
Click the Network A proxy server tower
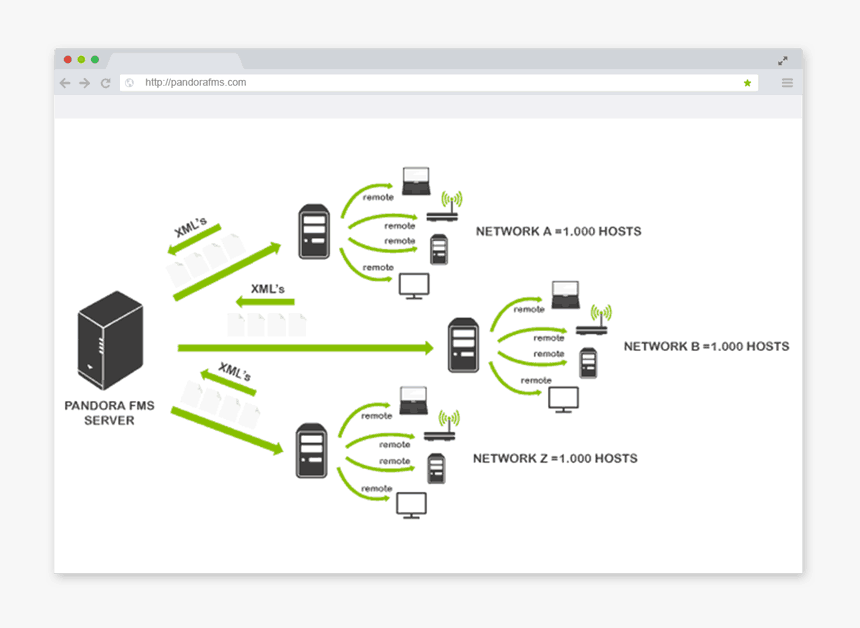pyautogui.click(x=313, y=232)
